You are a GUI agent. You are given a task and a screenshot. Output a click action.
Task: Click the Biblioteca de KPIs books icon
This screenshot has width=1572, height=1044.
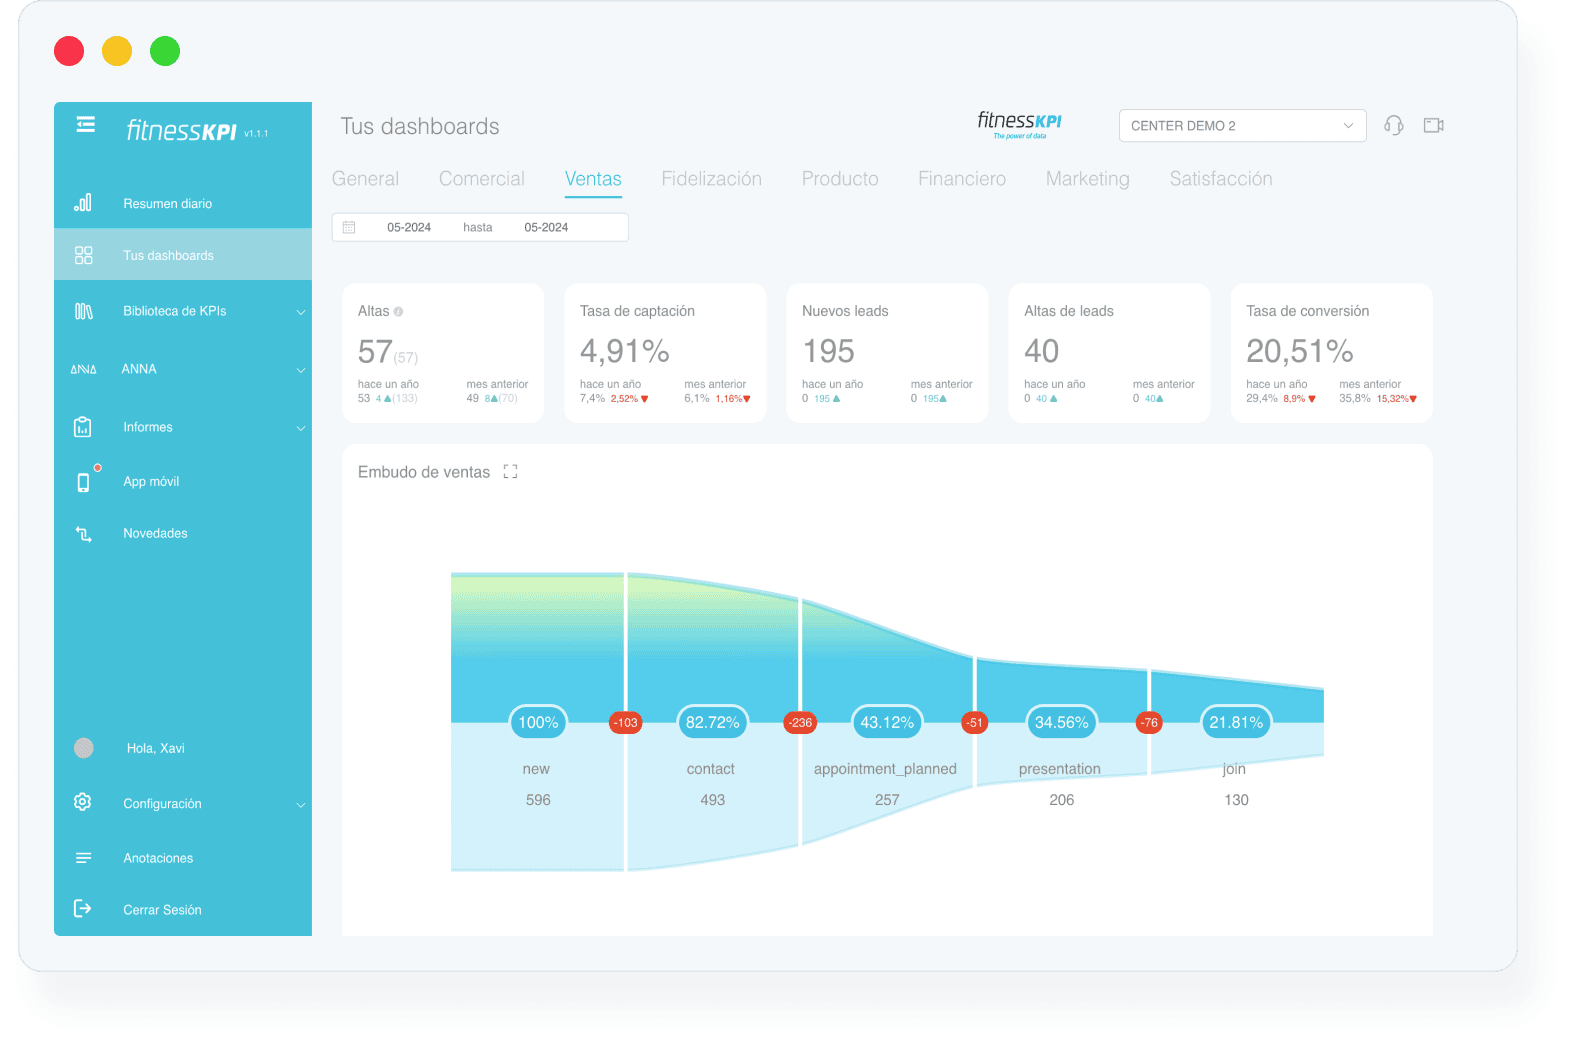click(x=83, y=311)
